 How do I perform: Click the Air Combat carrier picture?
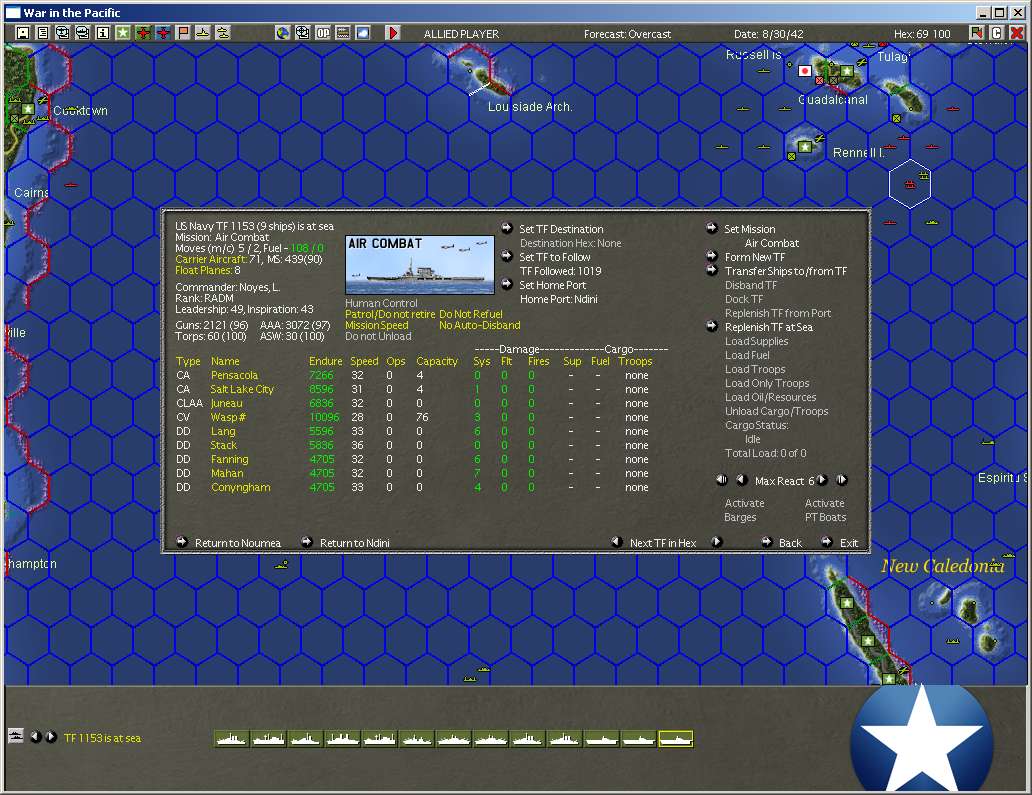pos(420,265)
